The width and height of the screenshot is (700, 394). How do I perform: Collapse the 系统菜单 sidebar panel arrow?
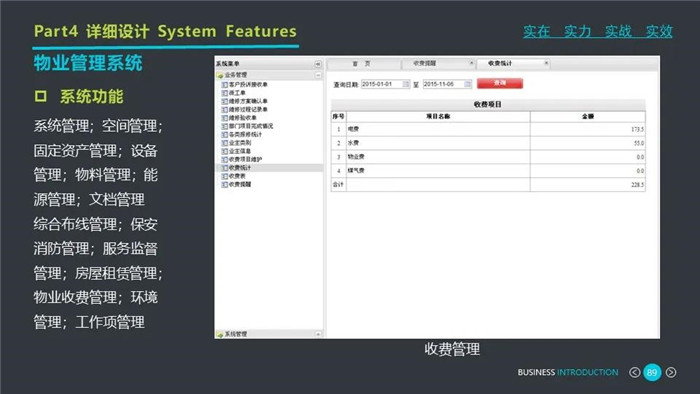(x=318, y=64)
